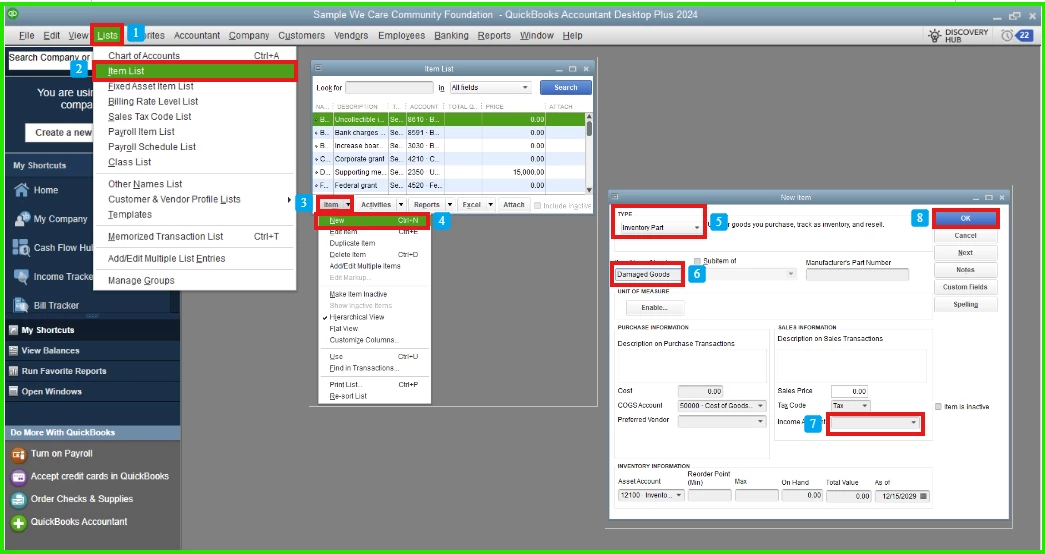Image resolution: width=1045 pixels, height=554 pixels.
Task: Select the Federal grant row in Item List
Action: coord(449,185)
